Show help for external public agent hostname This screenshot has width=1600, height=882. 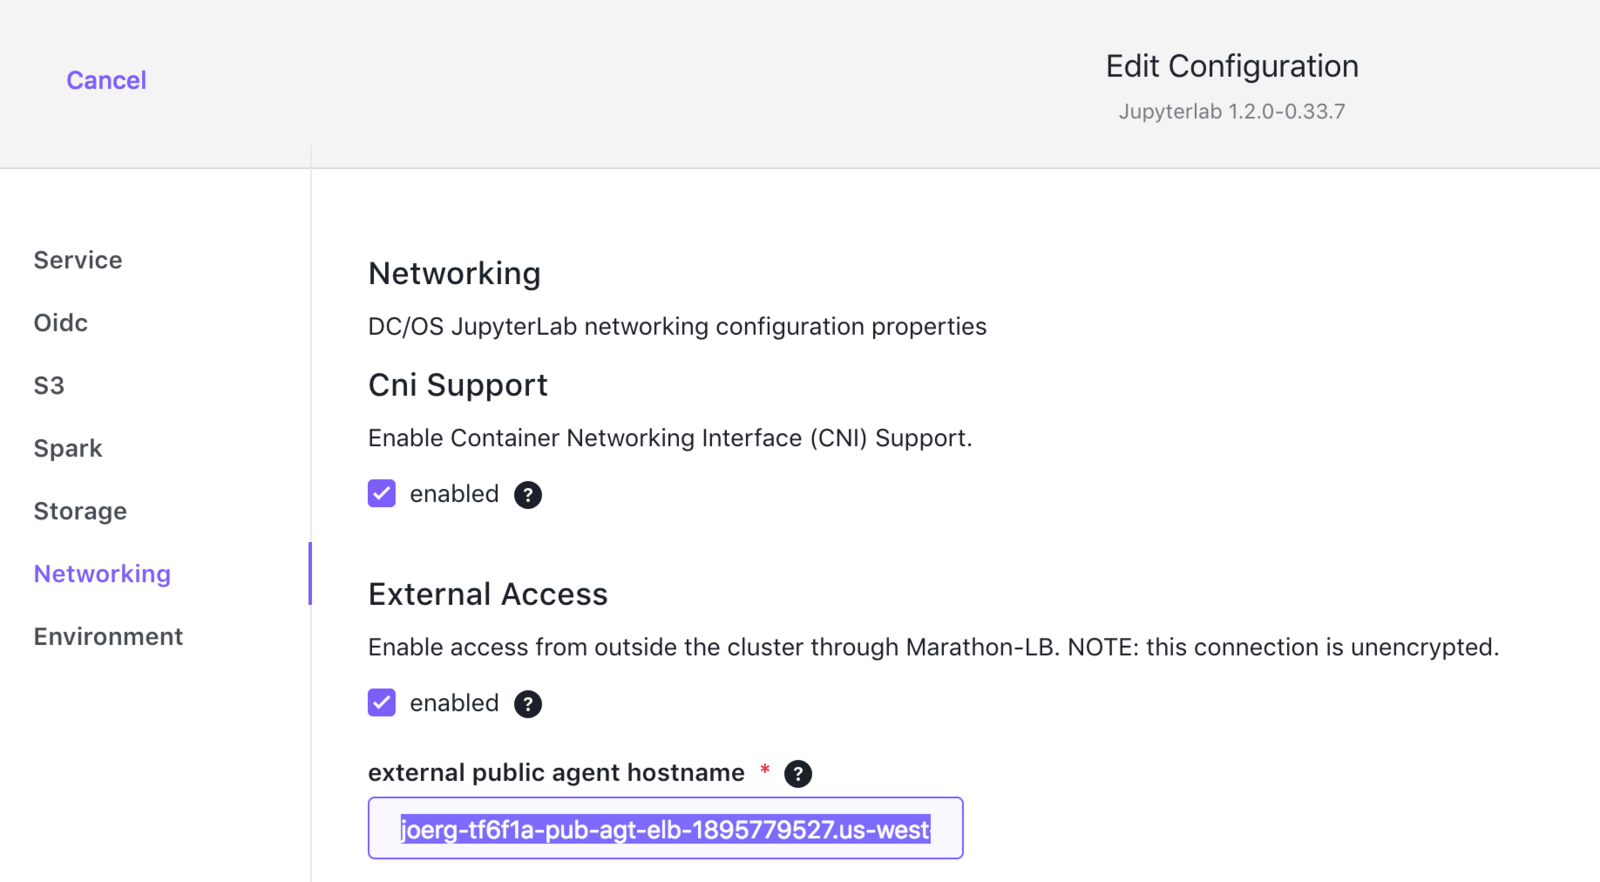[798, 774]
